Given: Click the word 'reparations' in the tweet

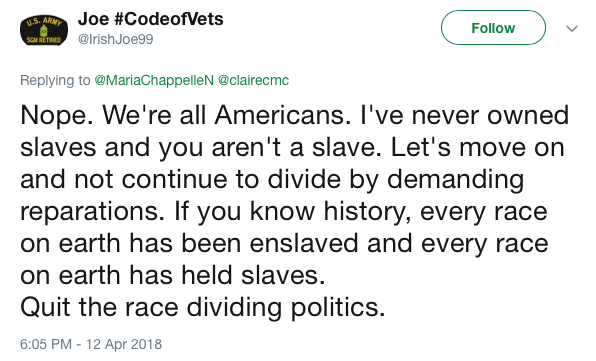Looking at the screenshot, I should coord(92,212).
